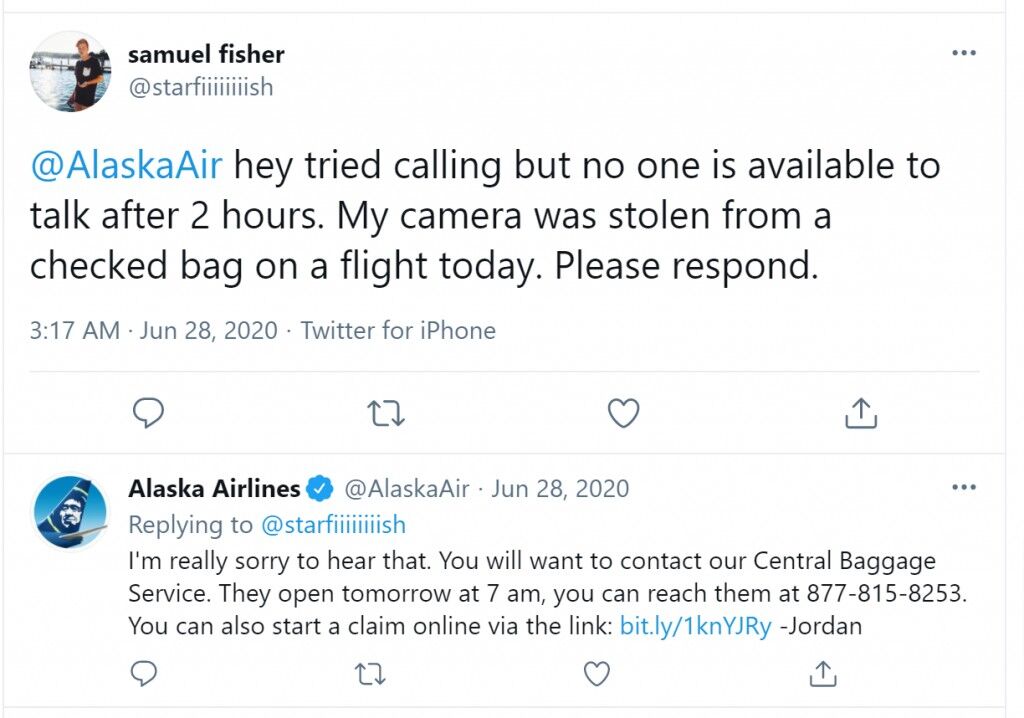Screen dimensions: 1024x718
Task: Click the reply icon under samuel fisher's tweet
Action: click(148, 413)
